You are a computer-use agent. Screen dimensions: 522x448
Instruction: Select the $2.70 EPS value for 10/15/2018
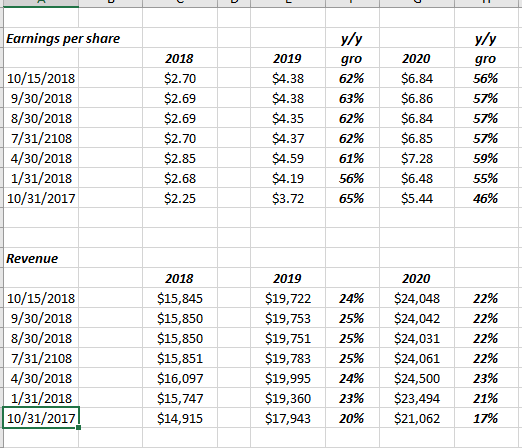(x=180, y=78)
